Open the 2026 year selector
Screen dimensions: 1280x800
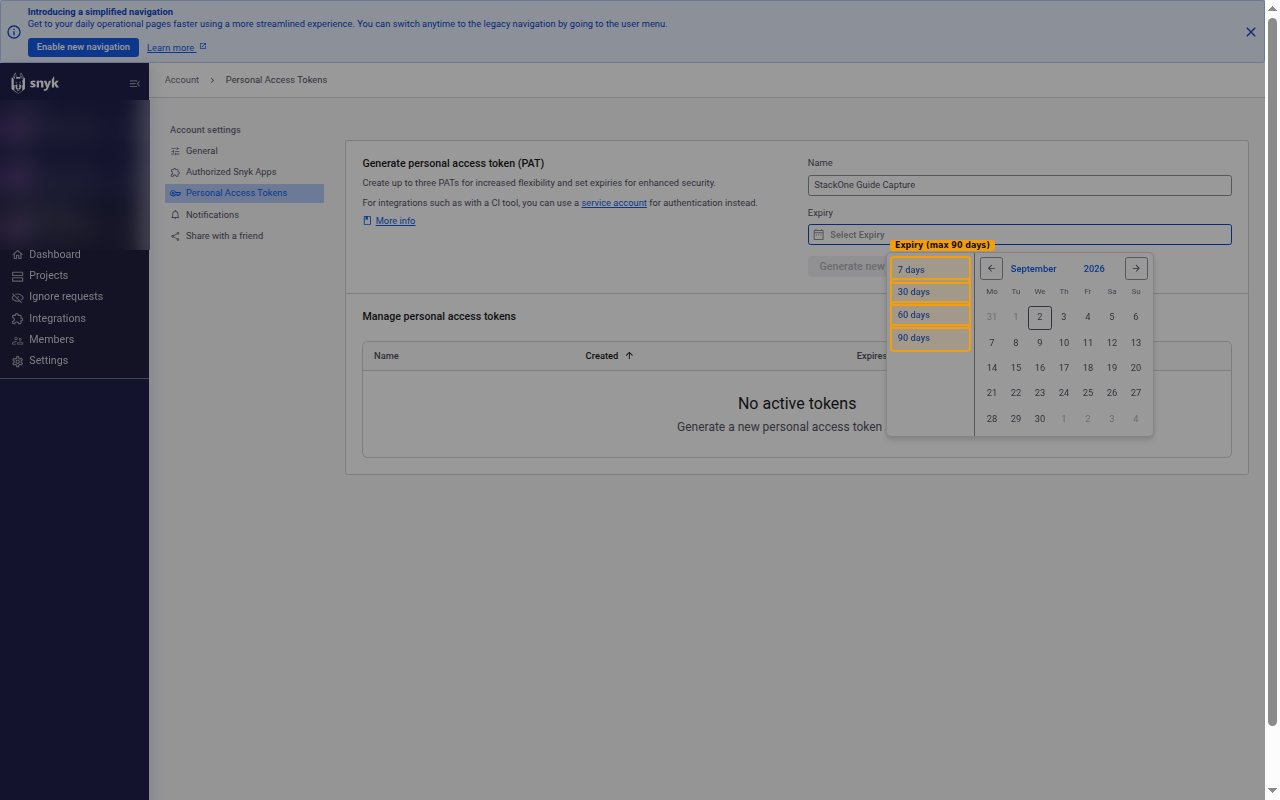1094,269
